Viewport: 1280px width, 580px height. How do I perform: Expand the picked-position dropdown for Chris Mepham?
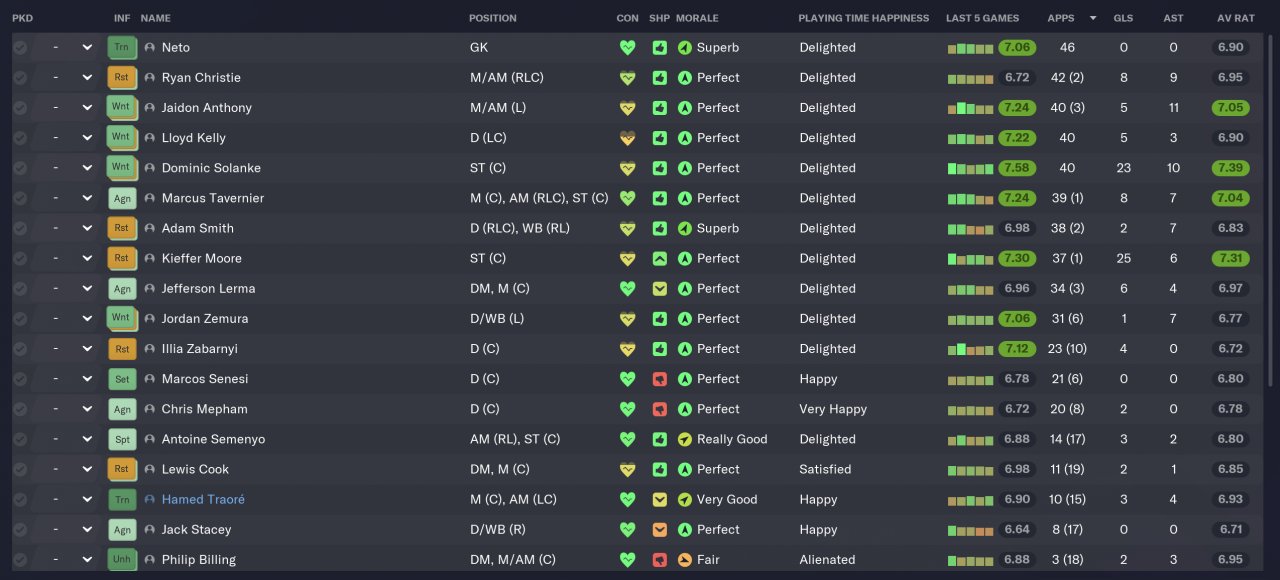[87, 409]
